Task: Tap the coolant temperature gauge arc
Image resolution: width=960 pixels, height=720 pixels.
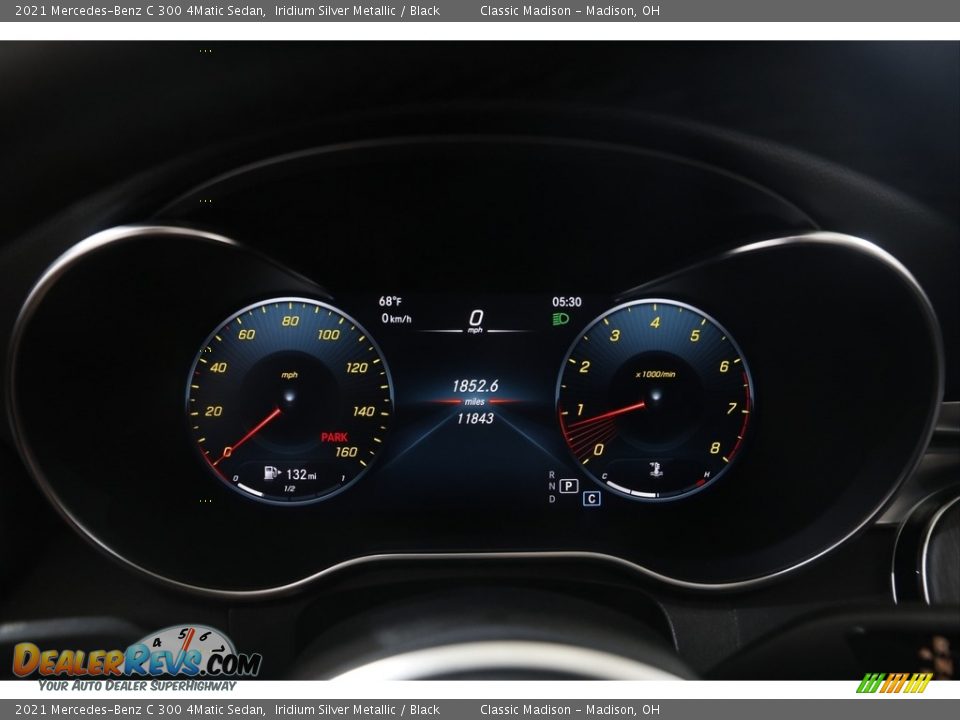Action: click(x=656, y=488)
